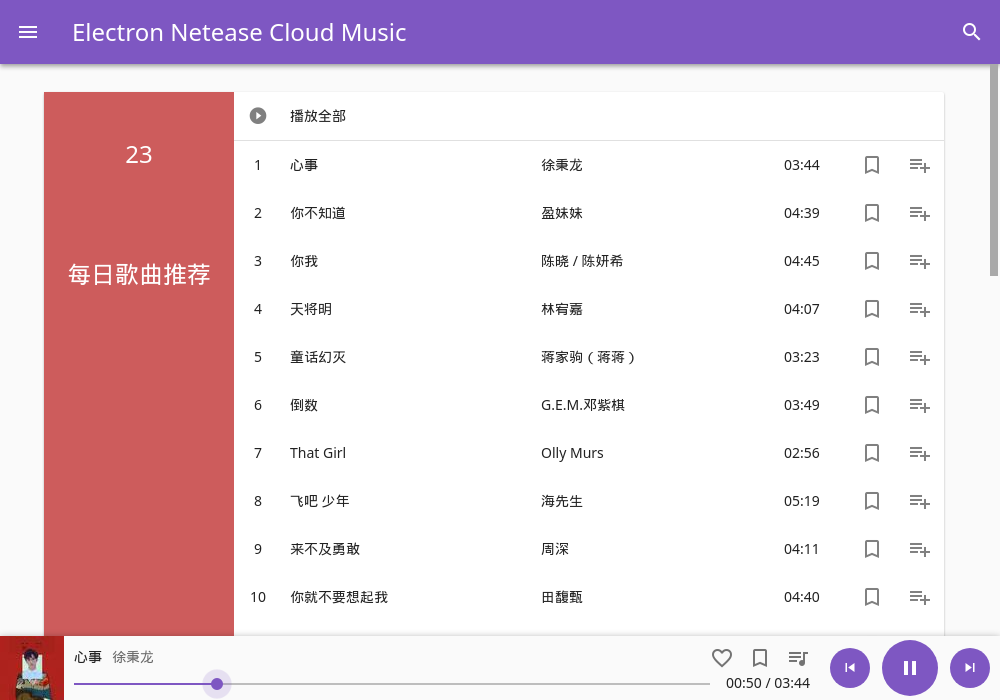Click artist name 海先生
This screenshot has height=700, width=1000.
[x=561, y=501]
